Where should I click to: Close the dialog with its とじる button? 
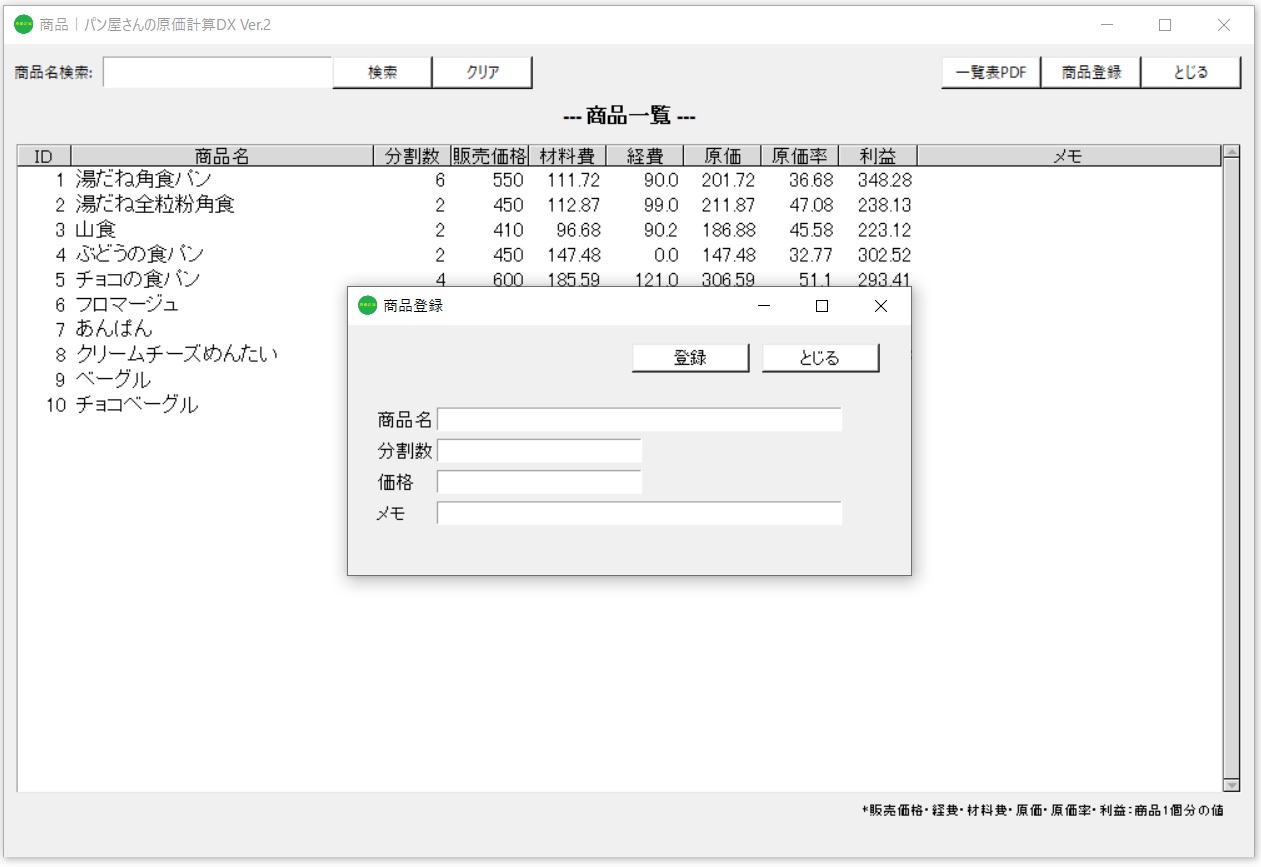820,357
